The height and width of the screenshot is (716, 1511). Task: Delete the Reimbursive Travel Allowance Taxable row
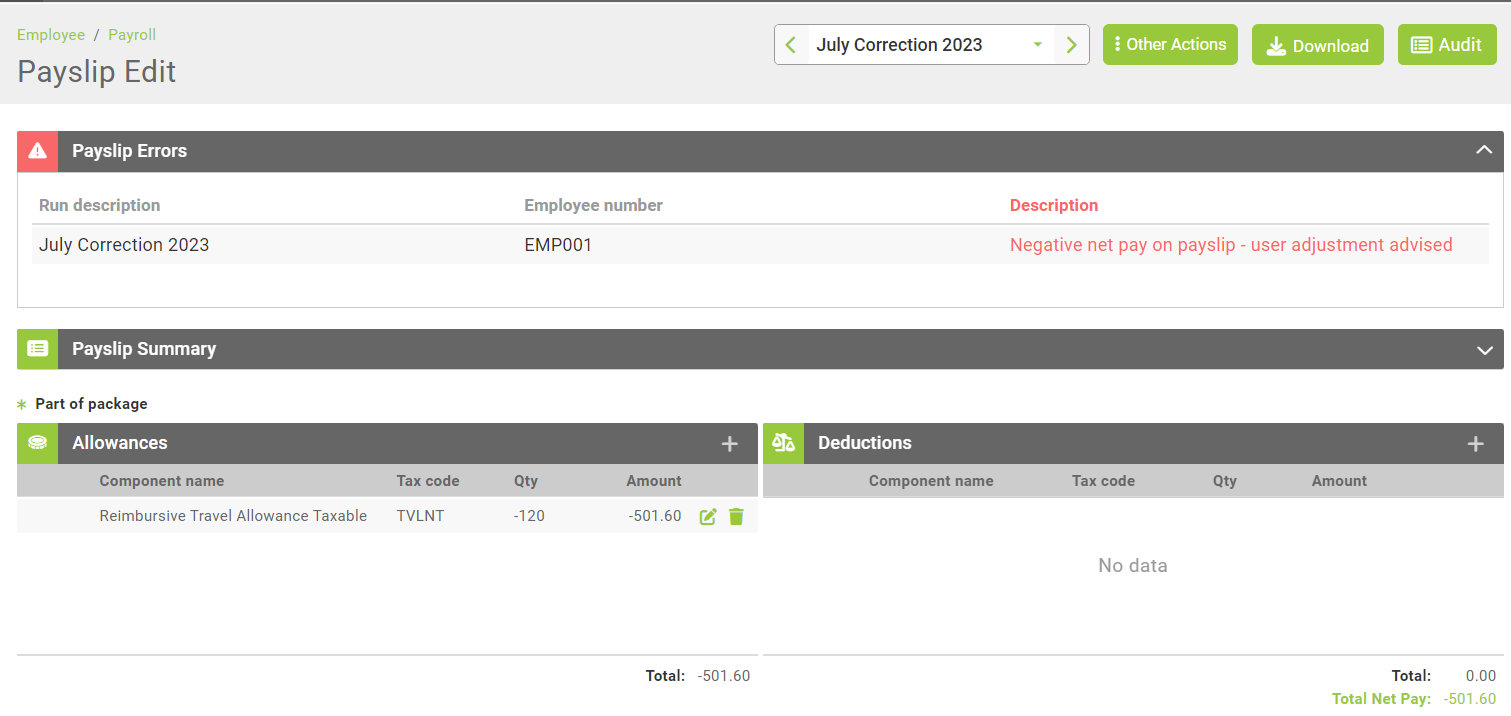pos(736,517)
